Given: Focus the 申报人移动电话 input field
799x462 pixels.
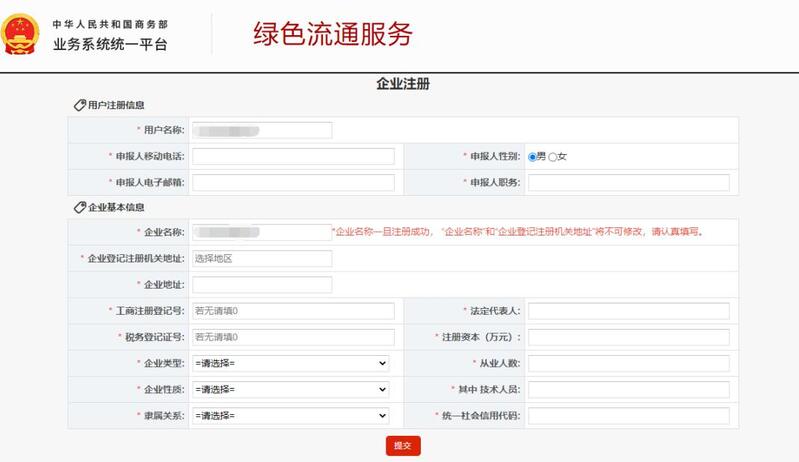Looking at the screenshot, I should 293,156.
